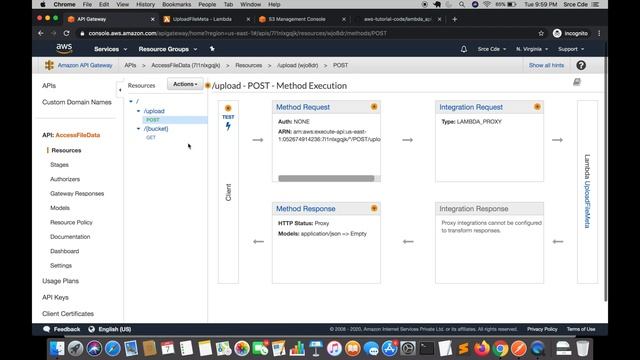The image size is (640, 360).
Task: Open Finder from the Dock
Action: [x=57, y=349]
